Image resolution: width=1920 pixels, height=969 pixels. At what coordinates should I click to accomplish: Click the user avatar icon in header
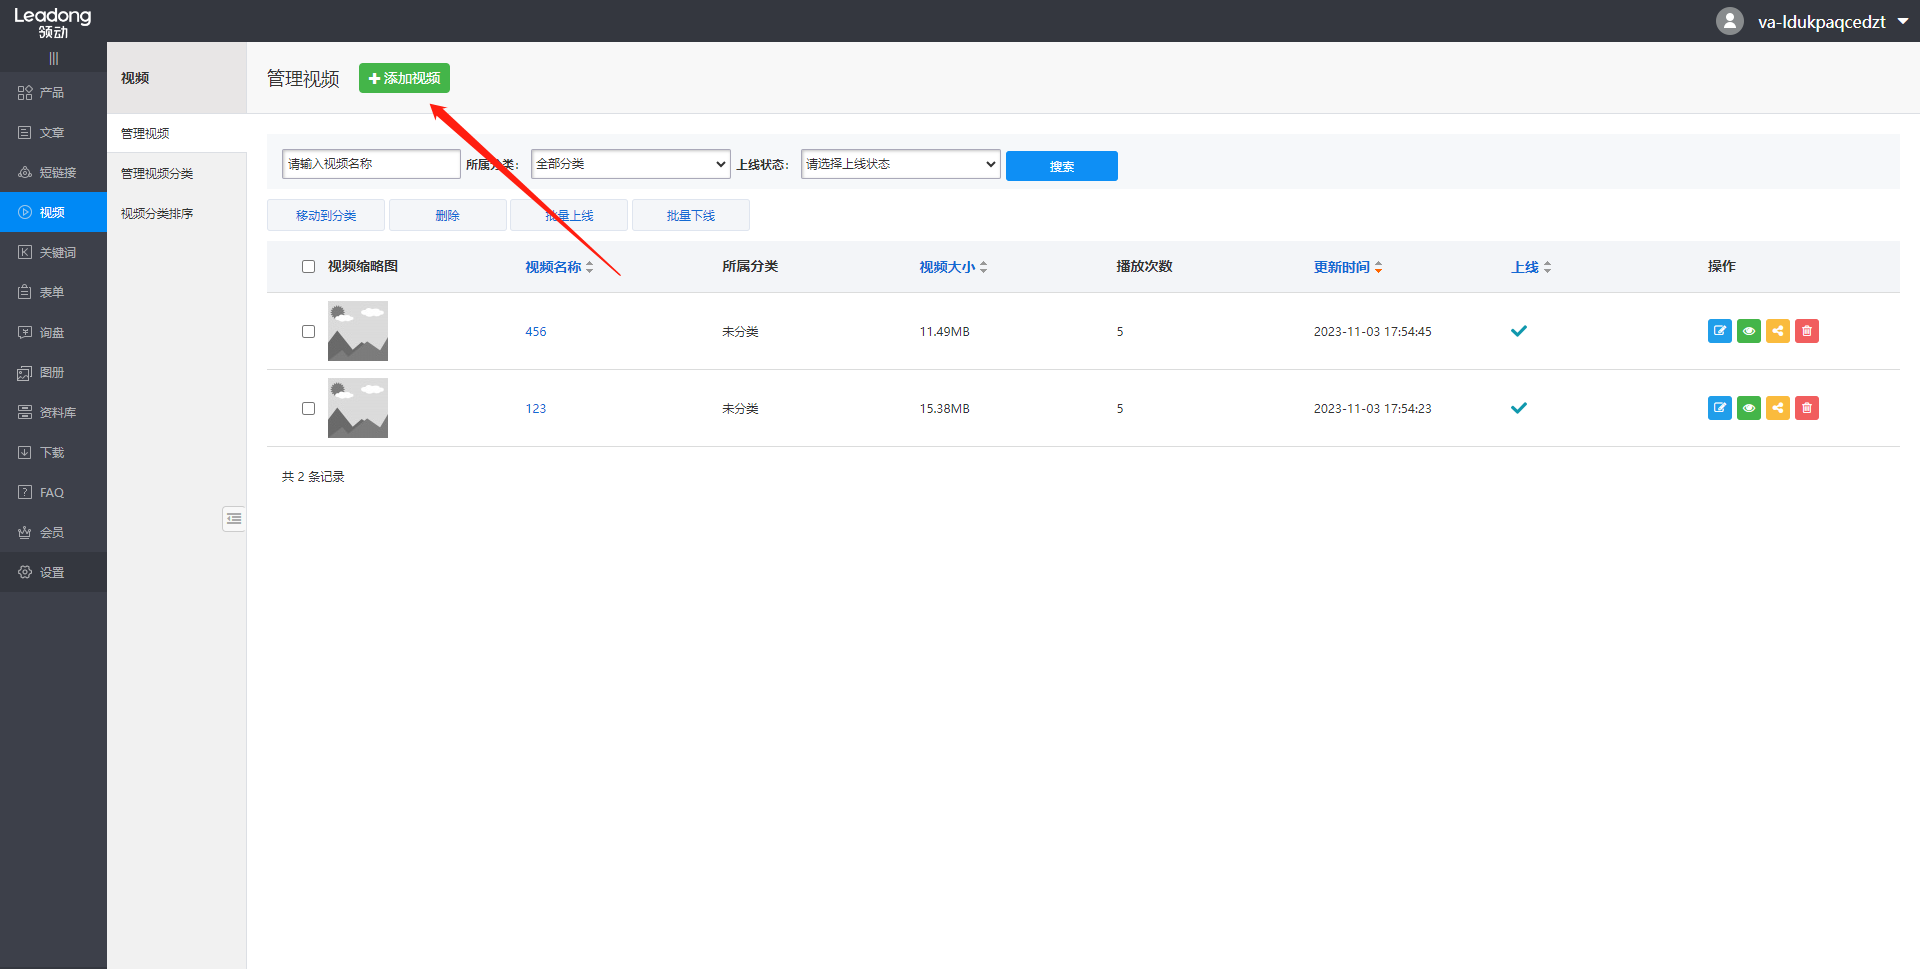[x=1729, y=21]
